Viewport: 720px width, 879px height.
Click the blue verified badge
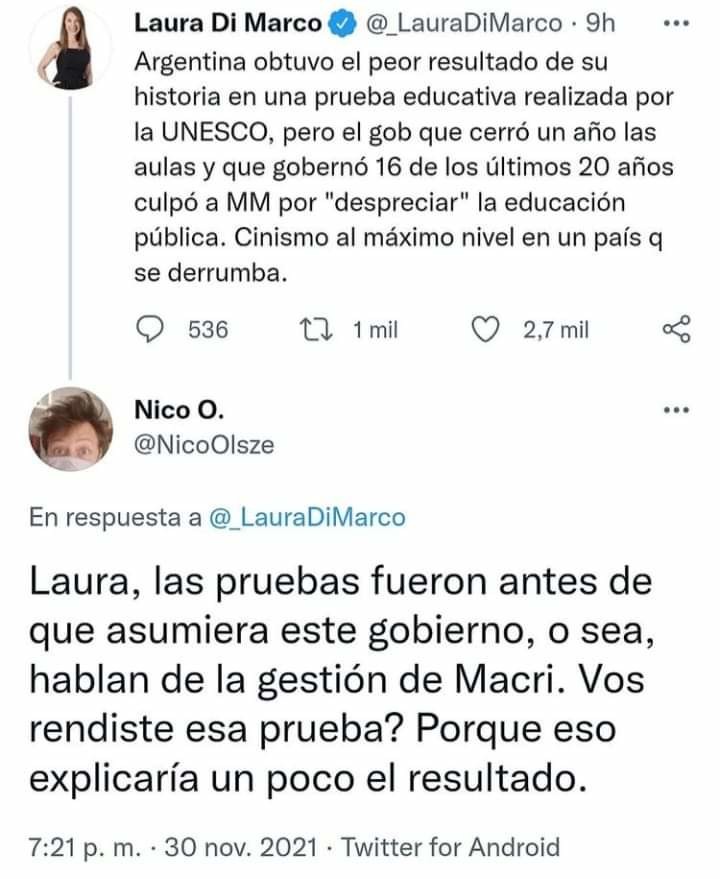(338, 23)
